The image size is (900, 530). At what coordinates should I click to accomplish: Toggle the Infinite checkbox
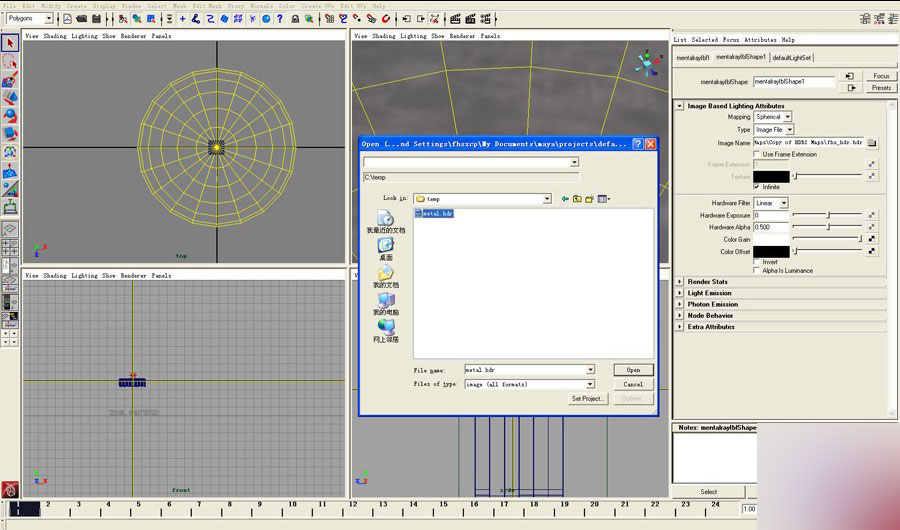(x=757, y=187)
